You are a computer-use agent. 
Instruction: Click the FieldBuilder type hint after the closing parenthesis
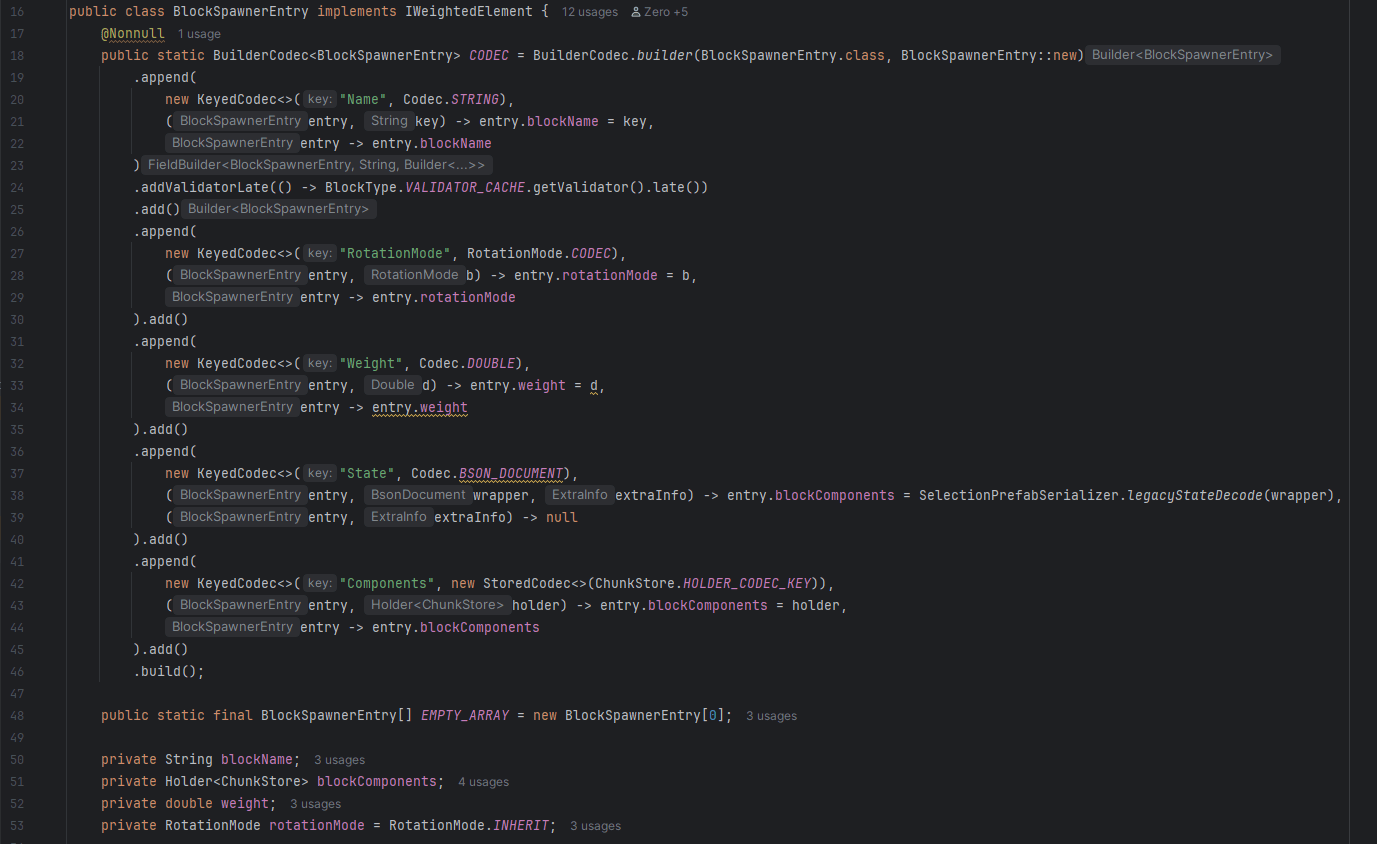[318, 164]
